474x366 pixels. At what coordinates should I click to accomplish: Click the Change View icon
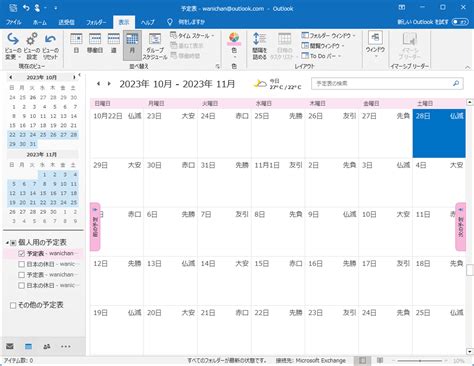coord(13,46)
